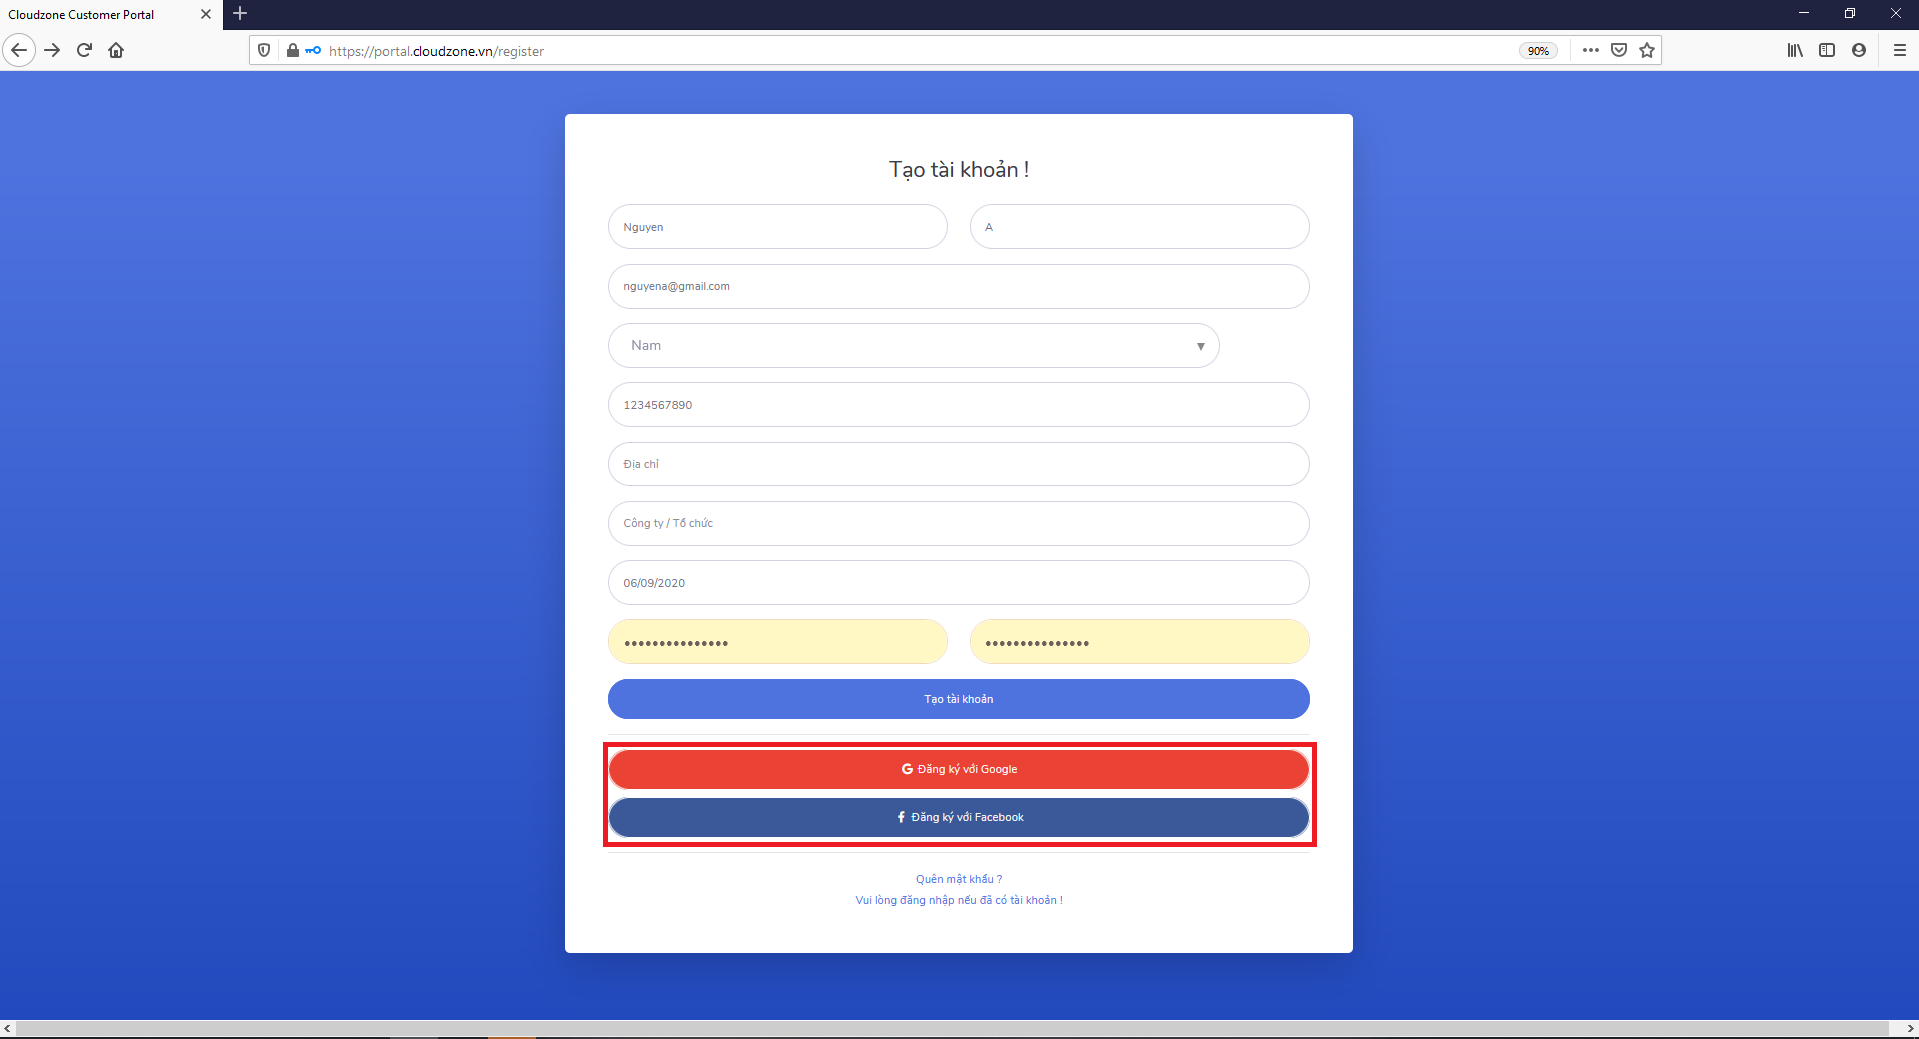This screenshot has height=1039, width=1919.
Task: Click Đăng ký với Google button
Action: [x=958, y=769]
